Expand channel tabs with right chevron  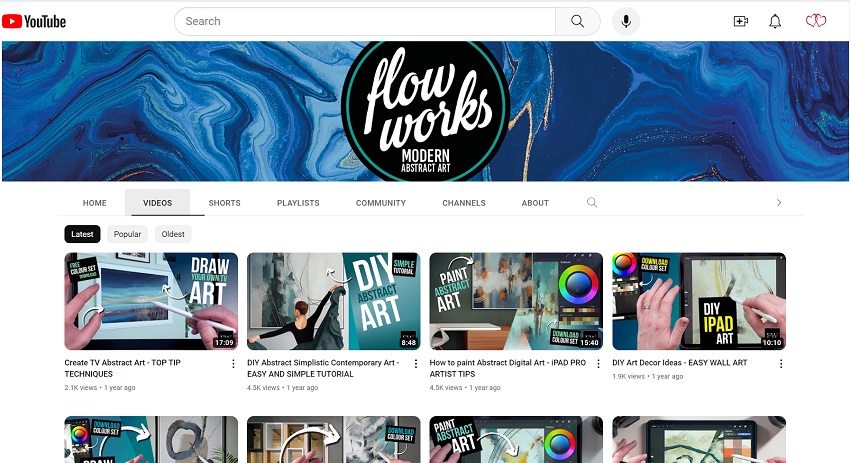coord(779,202)
